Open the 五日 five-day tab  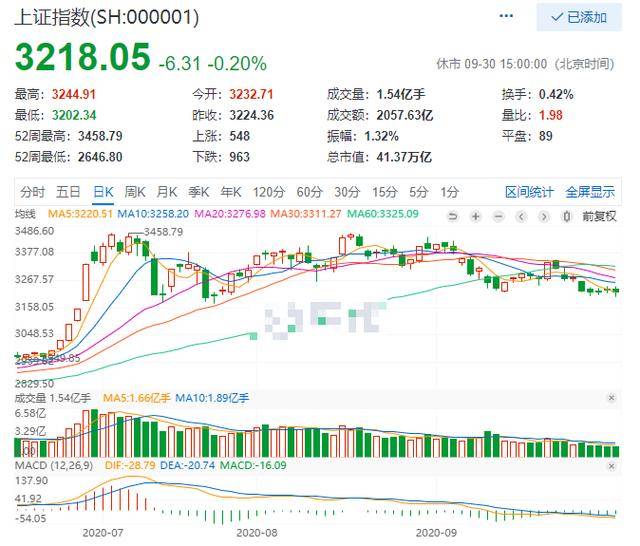click(x=68, y=192)
